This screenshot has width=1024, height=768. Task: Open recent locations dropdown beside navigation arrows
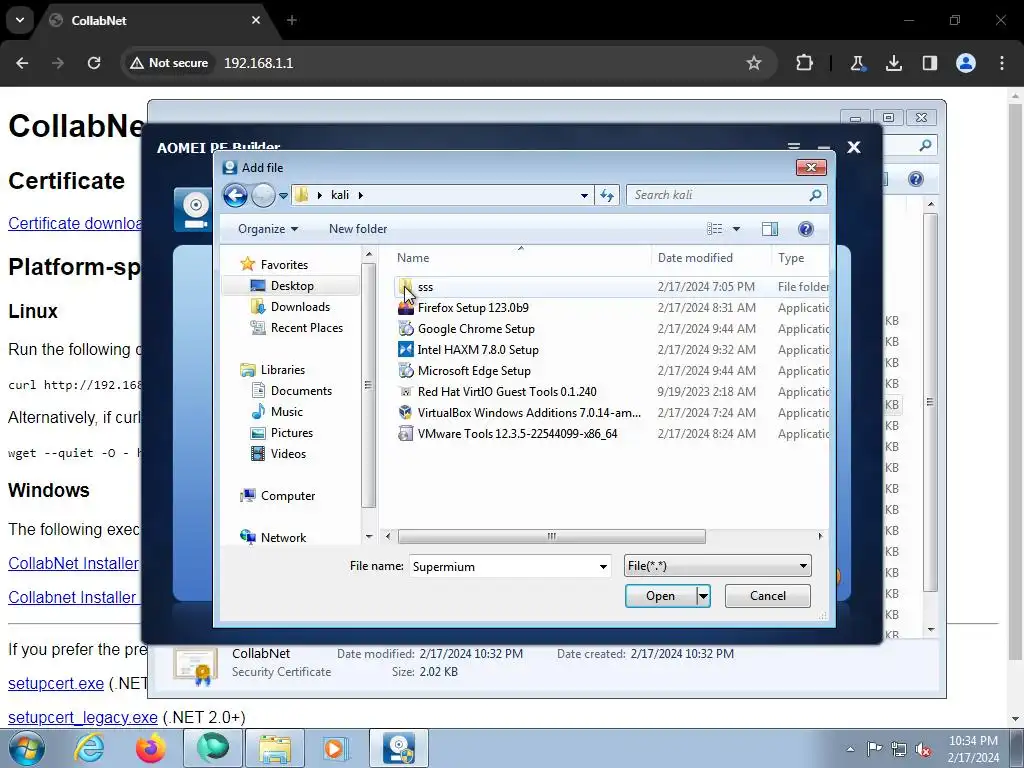point(283,195)
